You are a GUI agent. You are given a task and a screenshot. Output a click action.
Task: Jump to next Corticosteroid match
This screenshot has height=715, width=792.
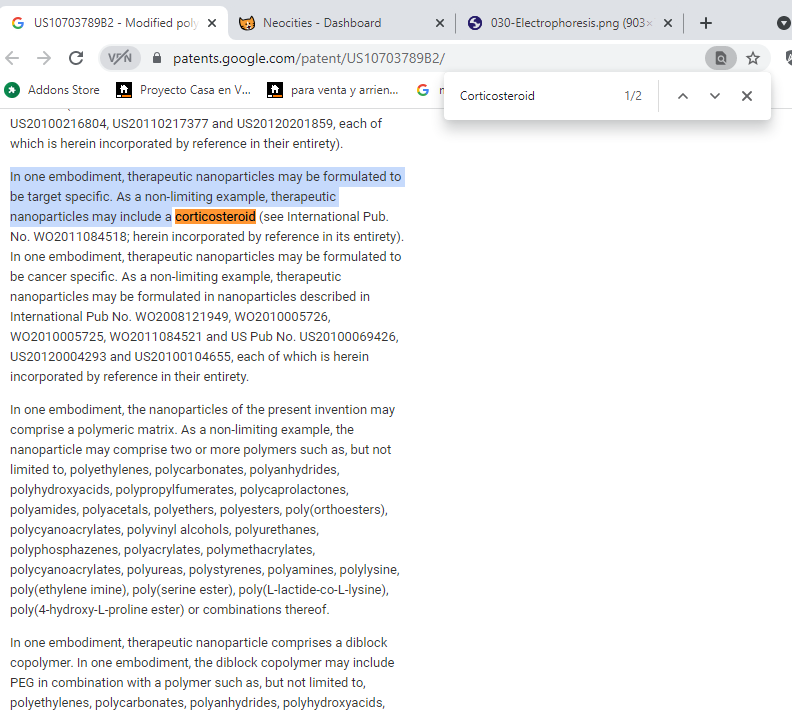coord(714,96)
